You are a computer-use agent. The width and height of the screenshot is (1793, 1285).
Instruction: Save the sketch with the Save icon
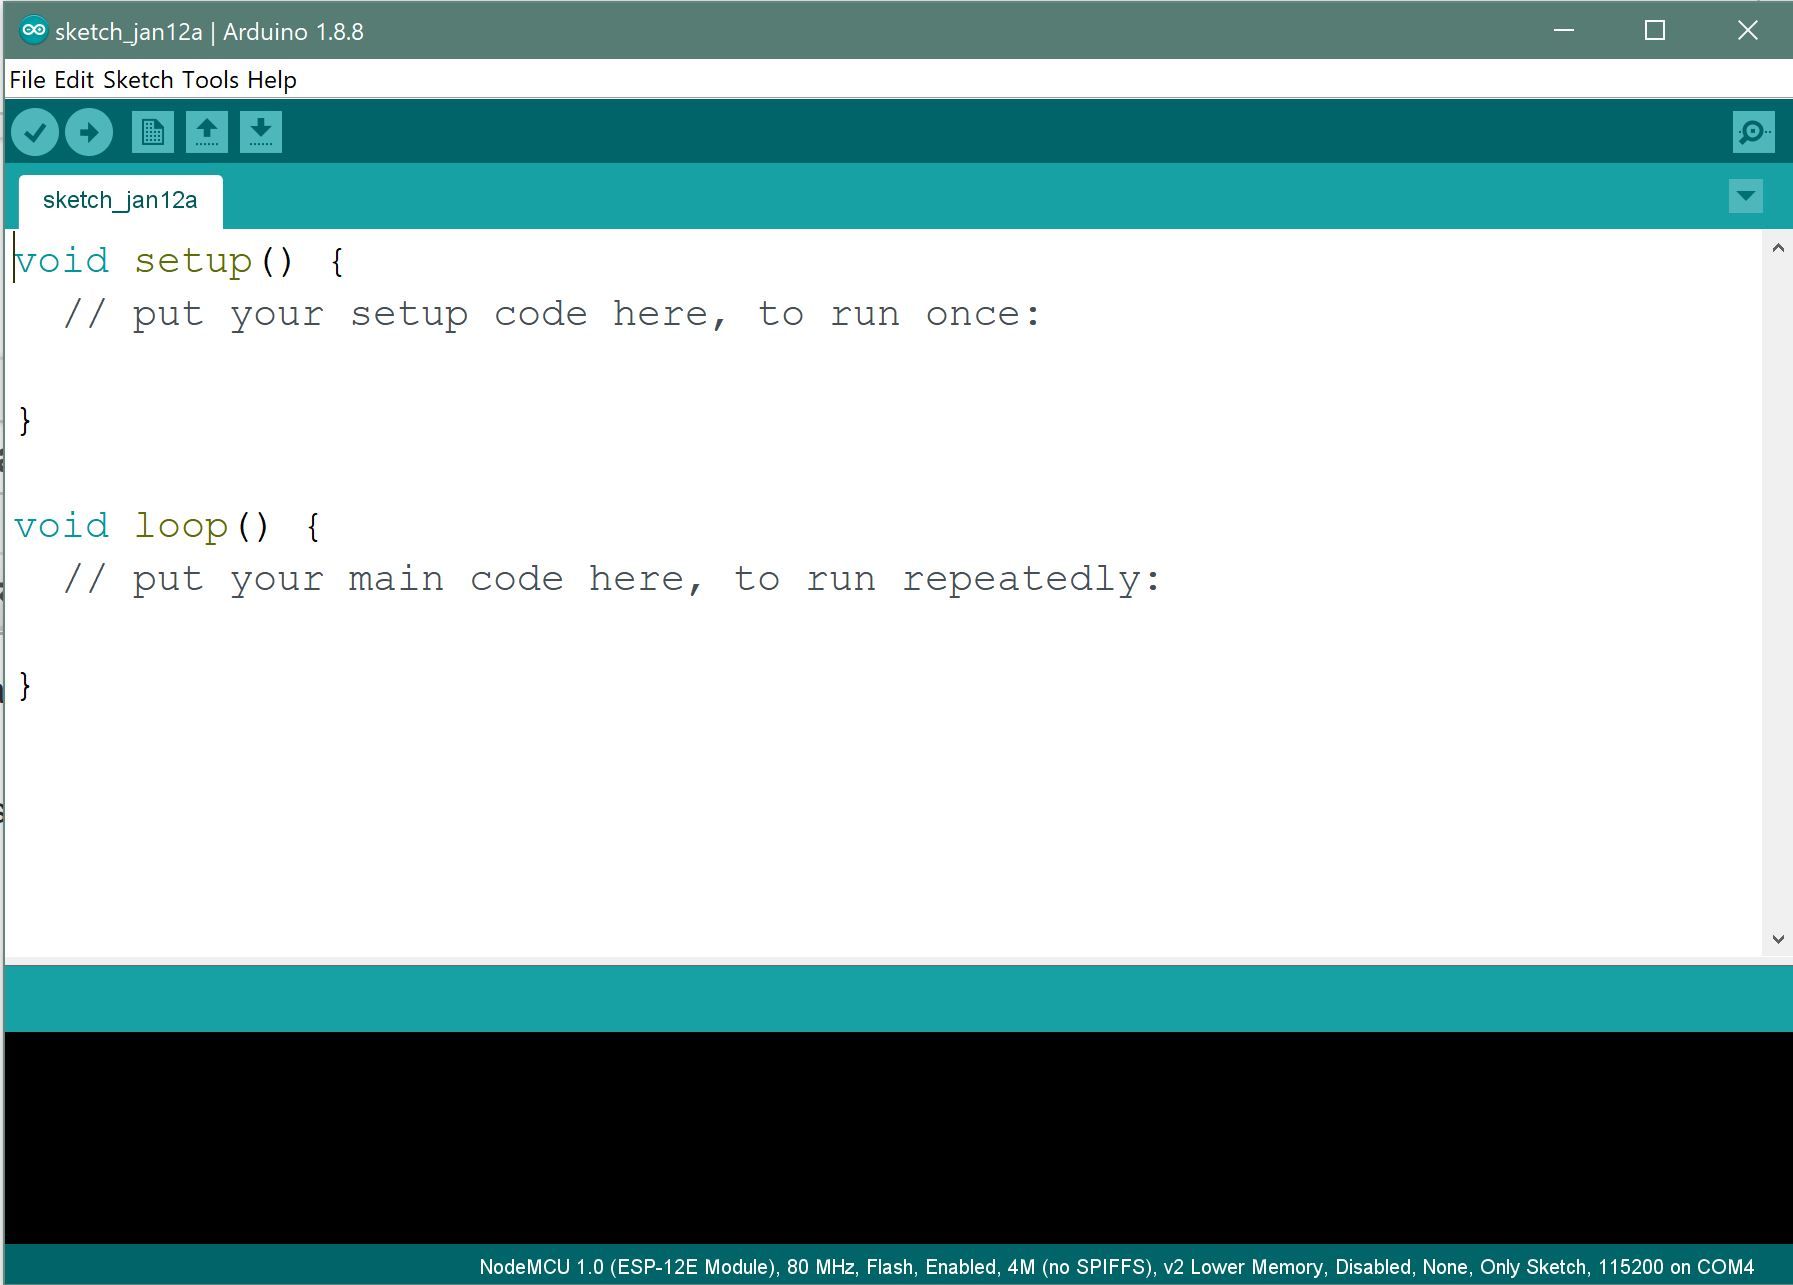(261, 131)
